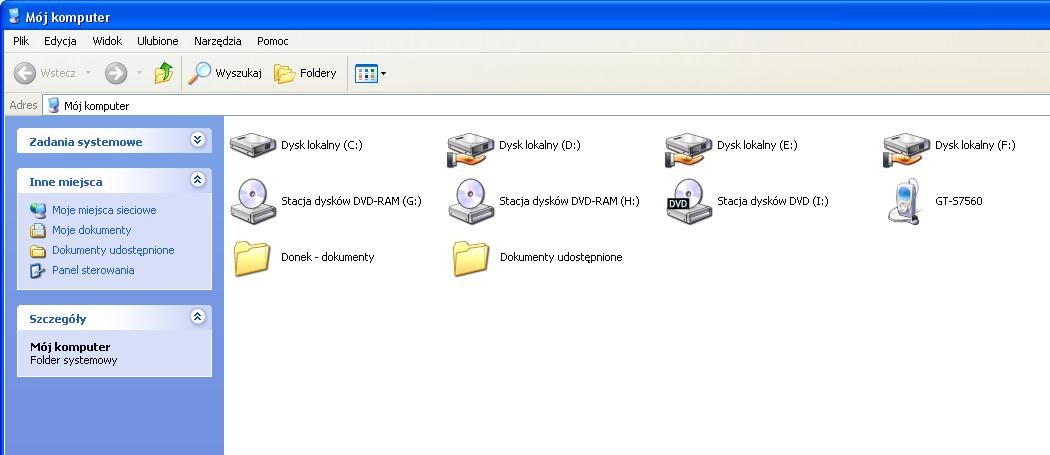The height and width of the screenshot is (455, 1050).
Task: Select the DVD-RAM (G:) drive icon
Action: coord(252,201)
